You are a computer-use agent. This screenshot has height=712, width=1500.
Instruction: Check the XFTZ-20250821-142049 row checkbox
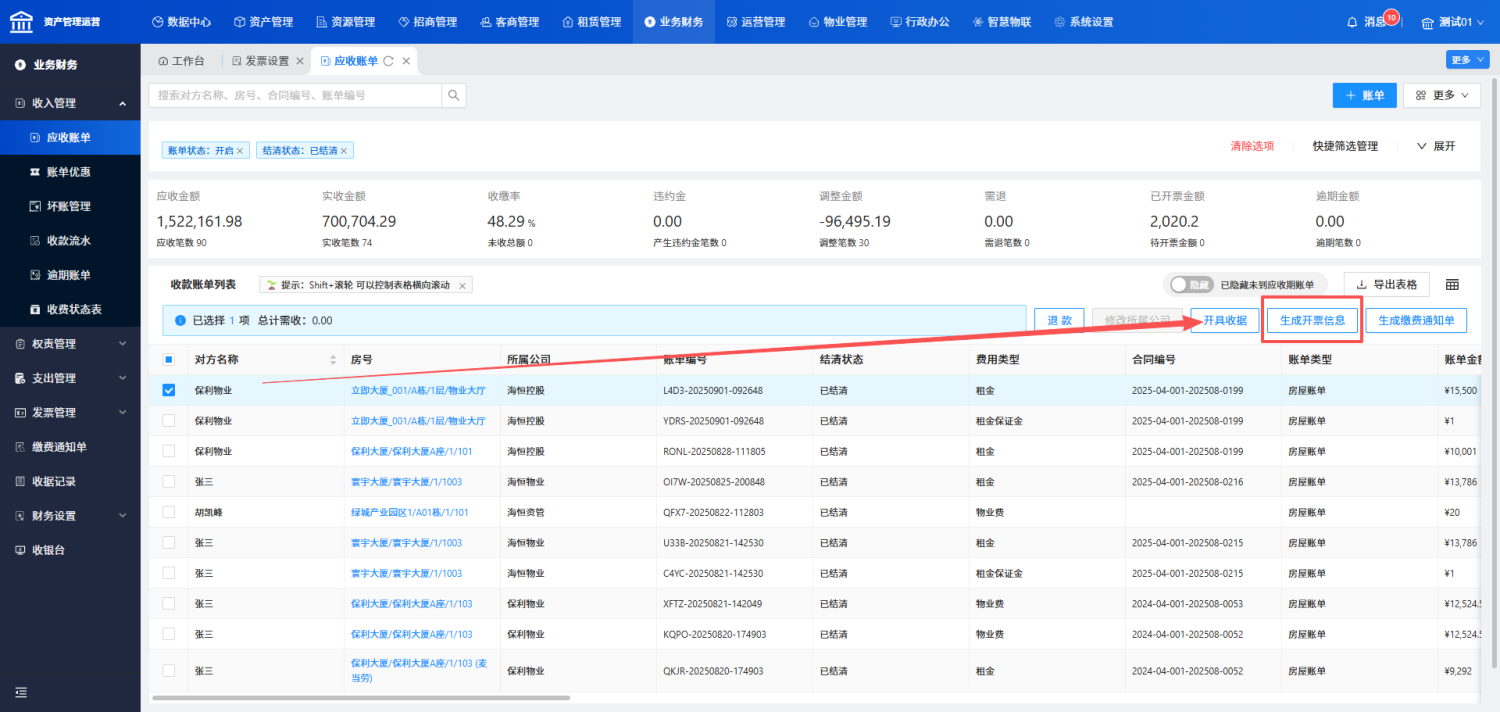coord(169,603)
